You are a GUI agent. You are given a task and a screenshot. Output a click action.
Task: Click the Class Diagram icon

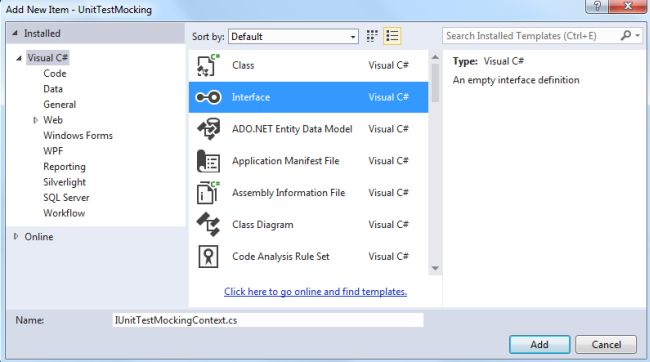pos(208,224)
